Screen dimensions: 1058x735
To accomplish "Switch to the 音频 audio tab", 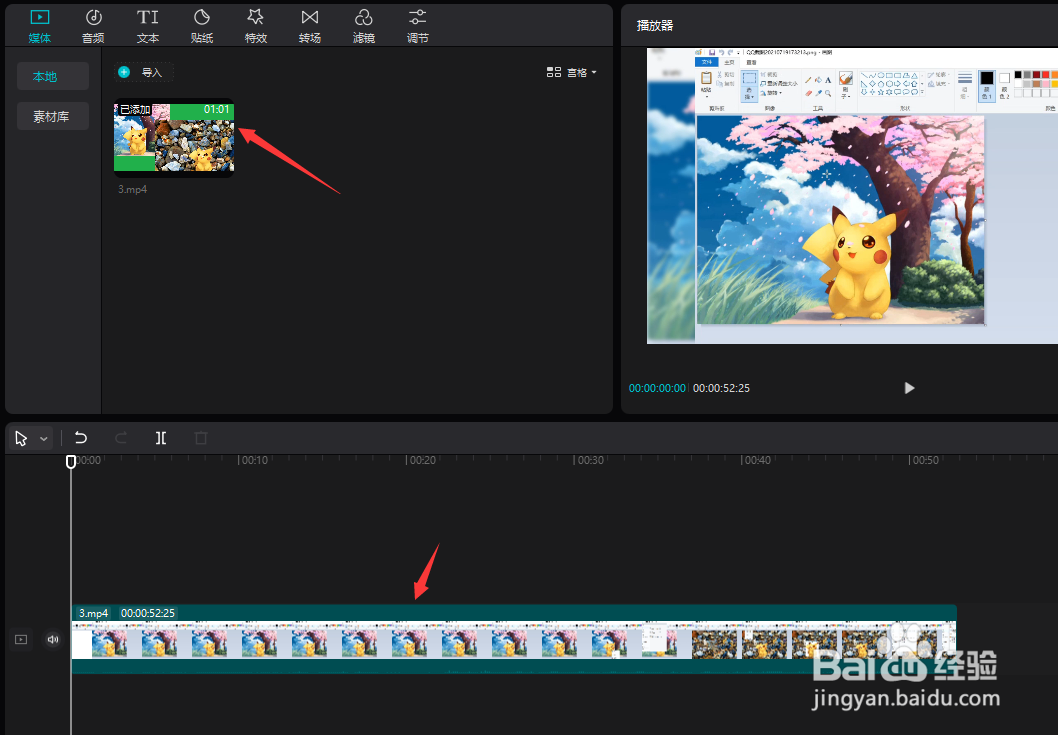I will (x=93, y=26).
